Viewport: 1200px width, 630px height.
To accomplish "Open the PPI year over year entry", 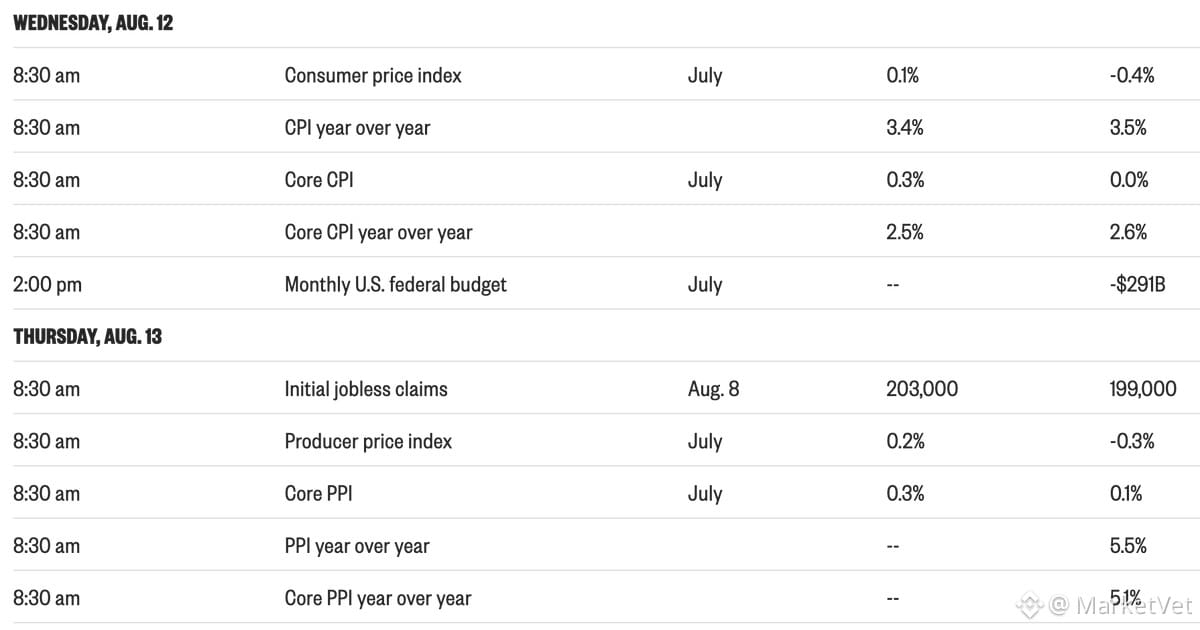I will click(x=357, y=546).
